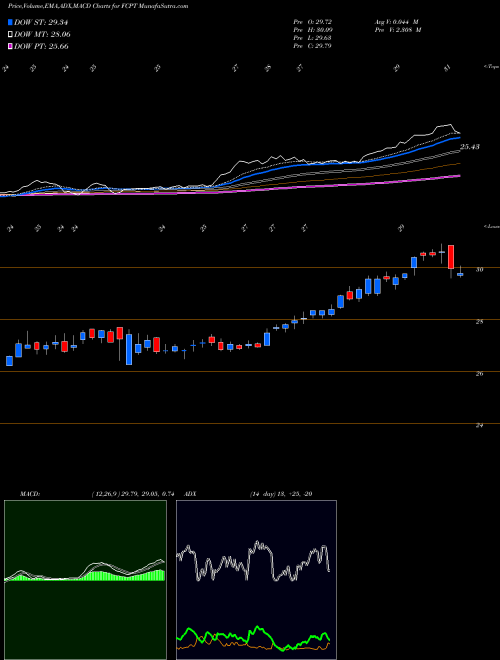Viewport: 500px width, 660px height.
Task: Click the 'Pre C: 29.79' value
Action: click(x=312, y=46)
